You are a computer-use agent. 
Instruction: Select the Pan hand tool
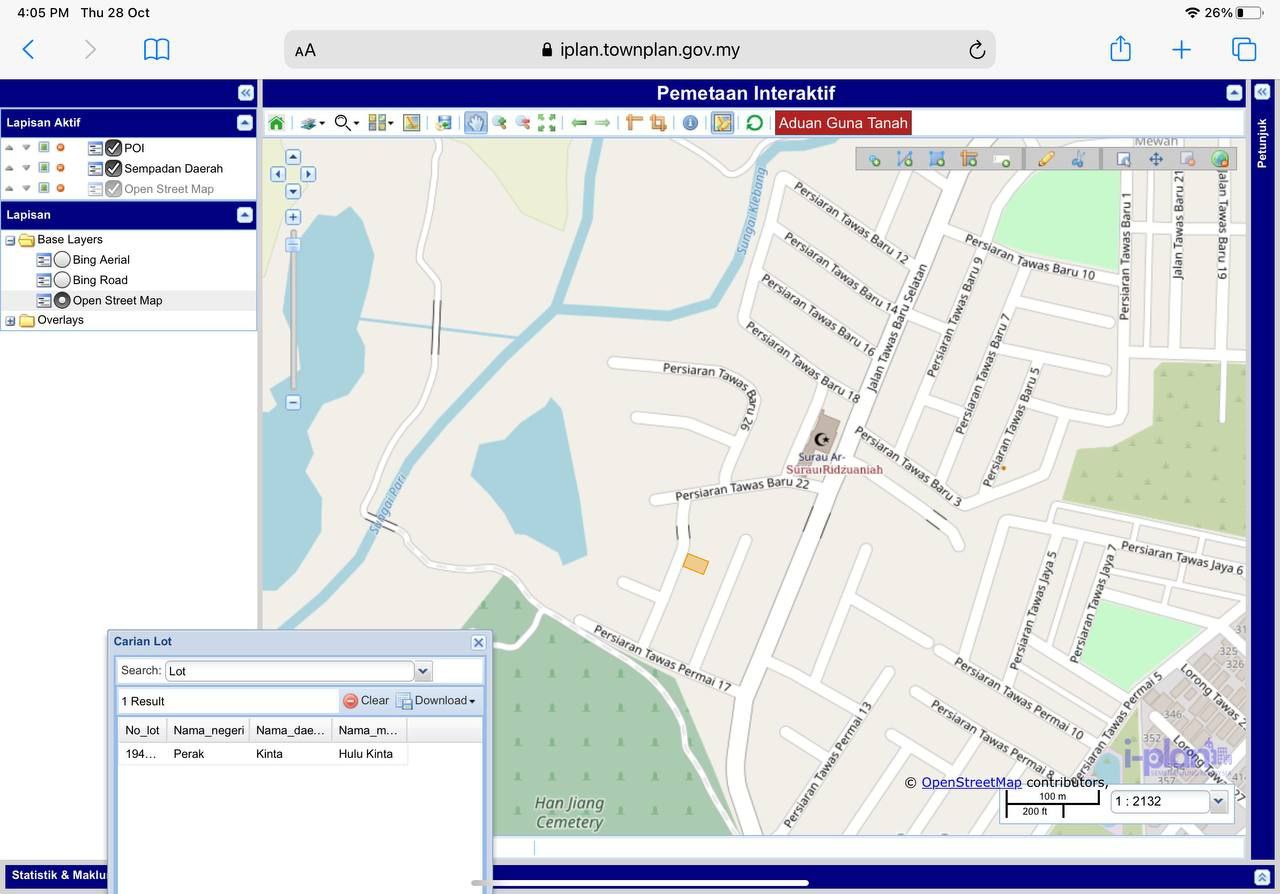[x=475, y=123]
